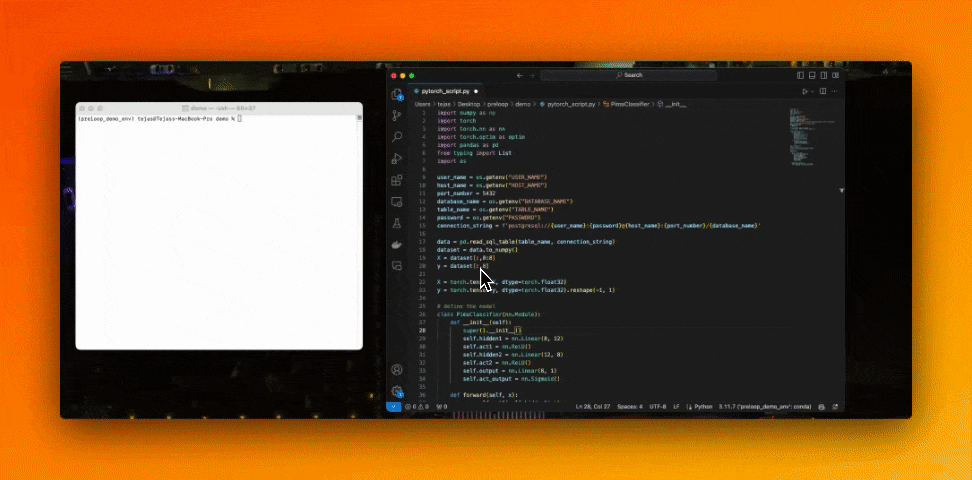972x480 pixels.
Task: Select Python language mode in status bar
Action: [x=703, y=407]
